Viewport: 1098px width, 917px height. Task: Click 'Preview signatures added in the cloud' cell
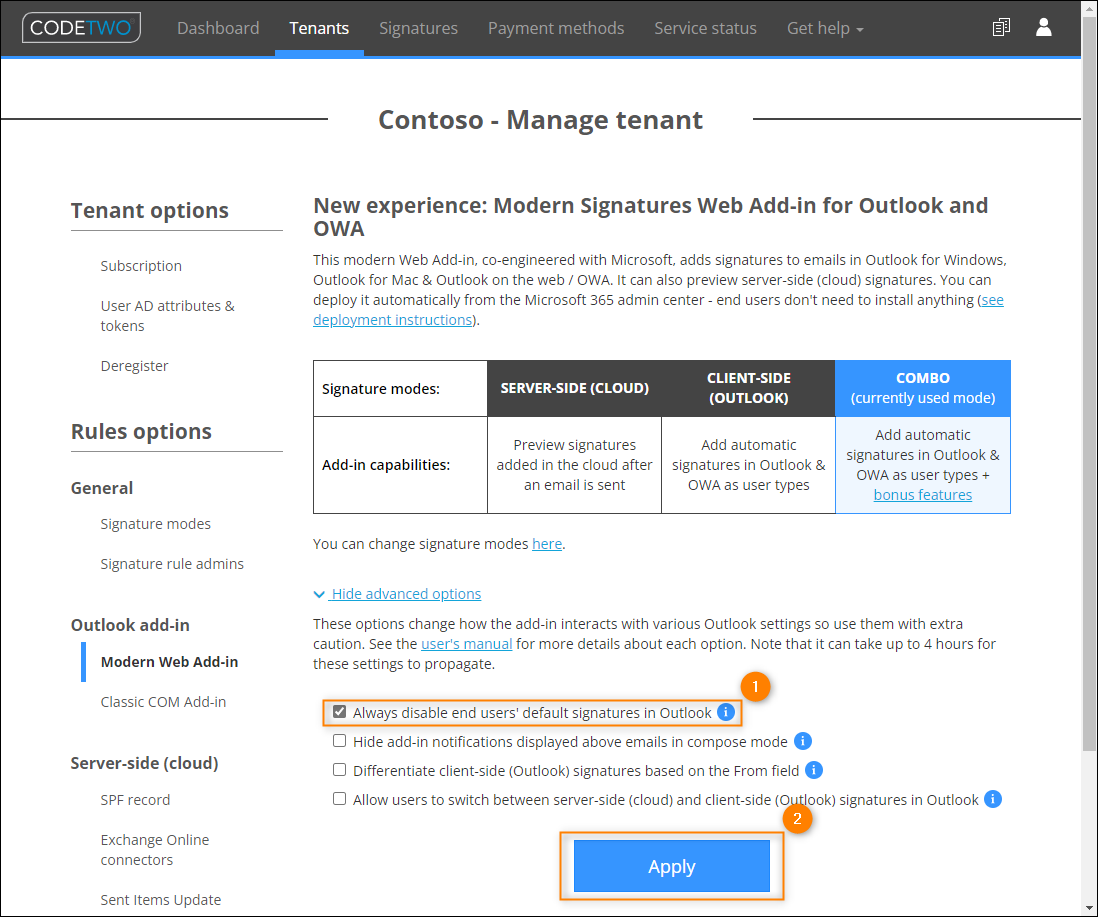coord(574,465)
